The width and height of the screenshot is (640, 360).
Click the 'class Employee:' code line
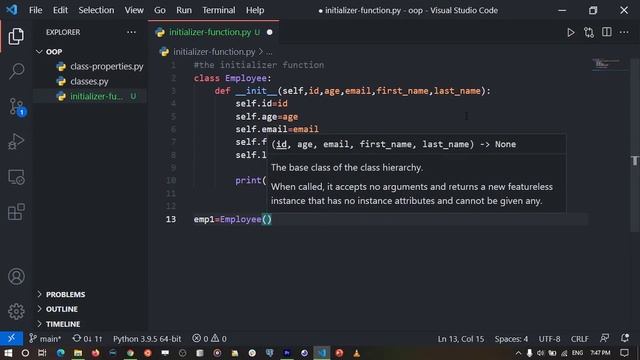[232, 78]
